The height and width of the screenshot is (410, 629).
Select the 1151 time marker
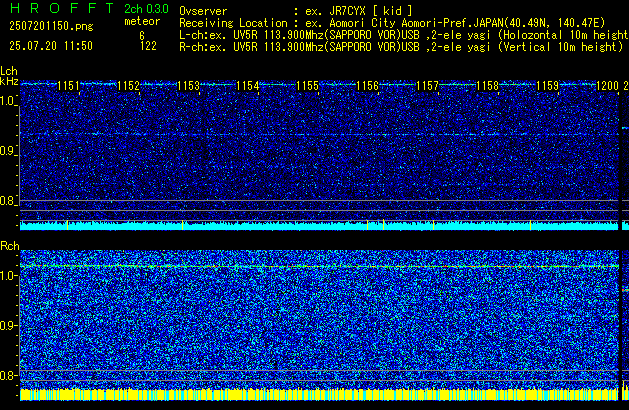pos(69,85)
